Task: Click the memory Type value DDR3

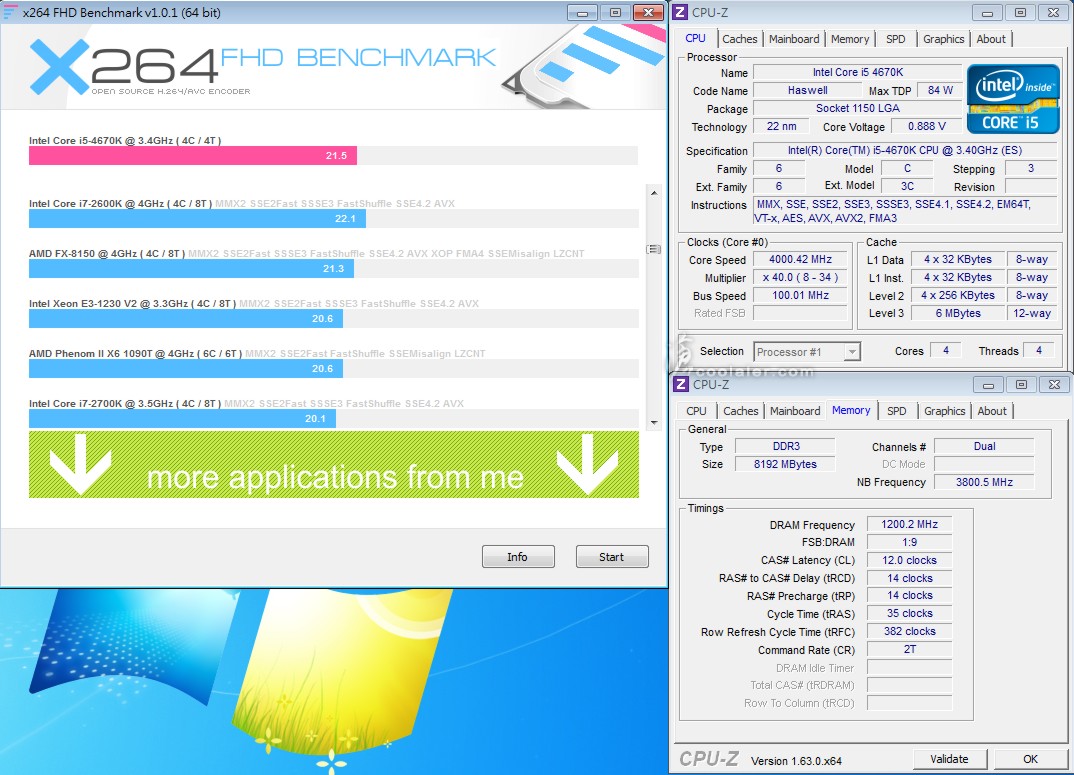Action: 785,446
